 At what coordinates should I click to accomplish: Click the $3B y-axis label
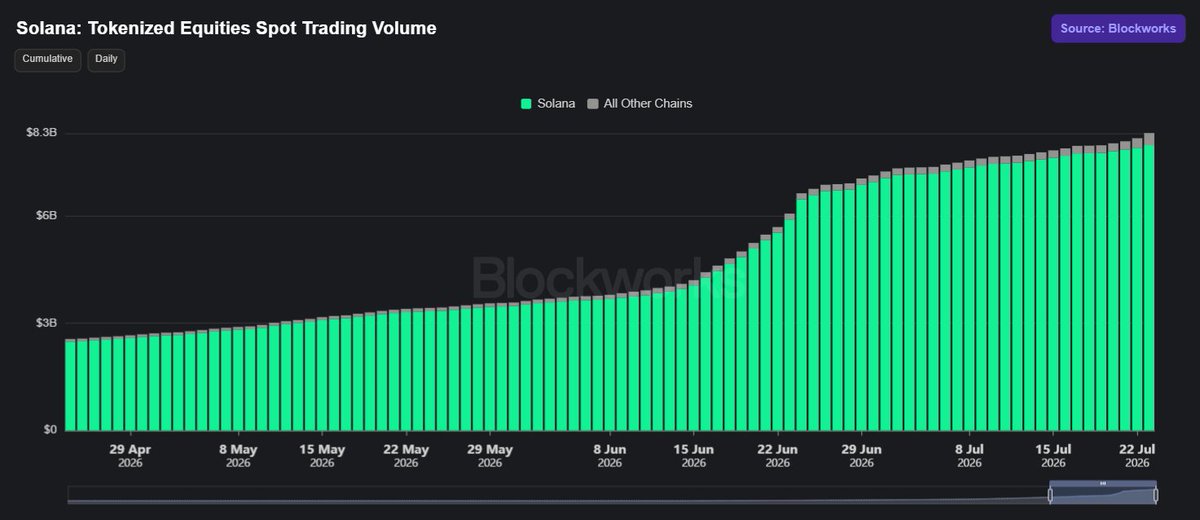pos(47,323)
